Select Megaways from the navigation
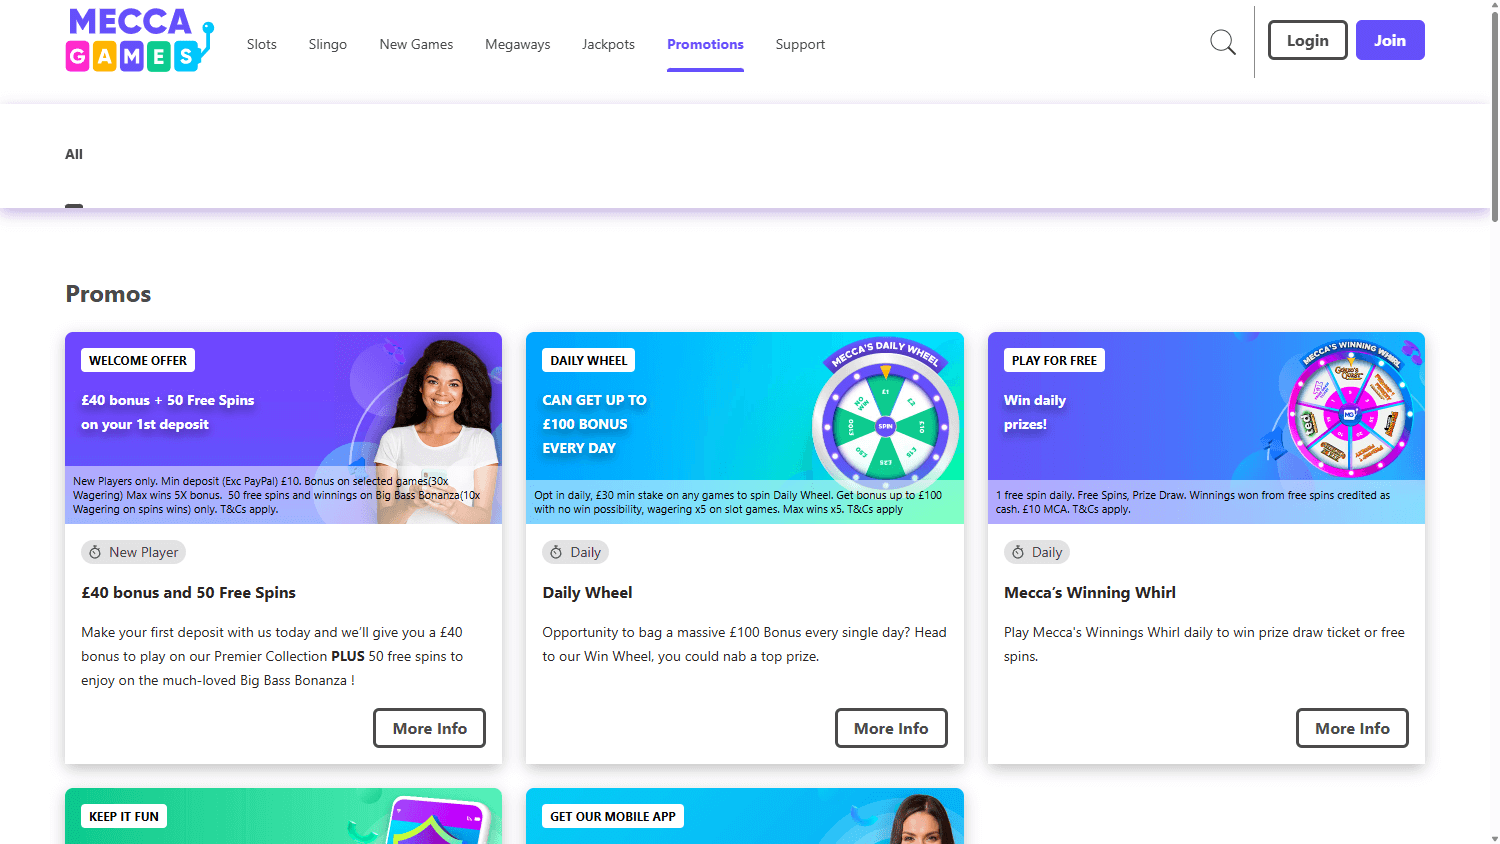This screenshot has height=844, width=1500. pyautogui.click(x=518, y=44)
